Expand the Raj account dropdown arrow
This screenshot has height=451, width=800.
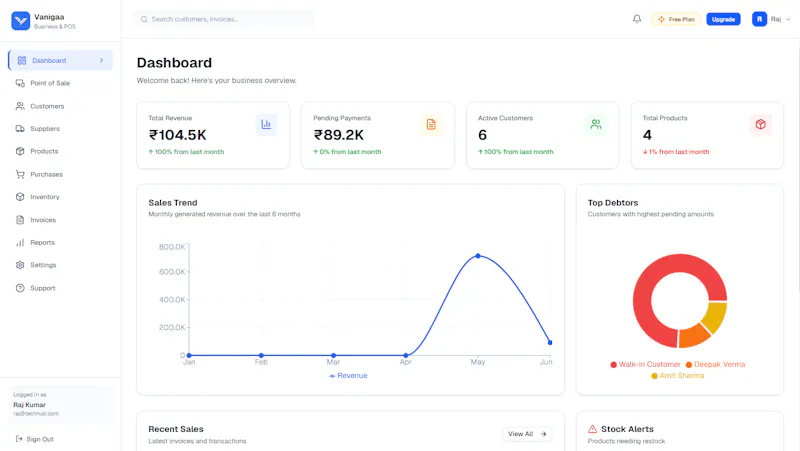coord(788,19)
